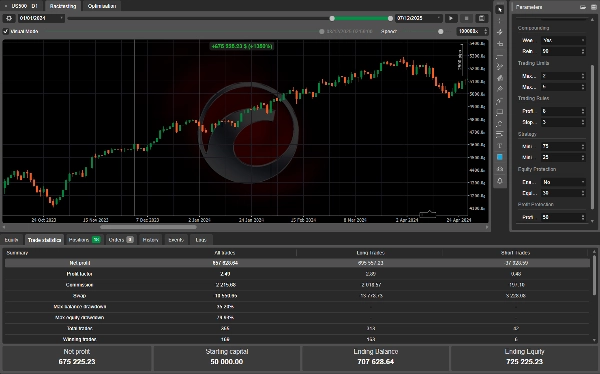This screenshot has height=374, width=600.
Task: Pick the equidistant channel tool
Action: (500, 78)
